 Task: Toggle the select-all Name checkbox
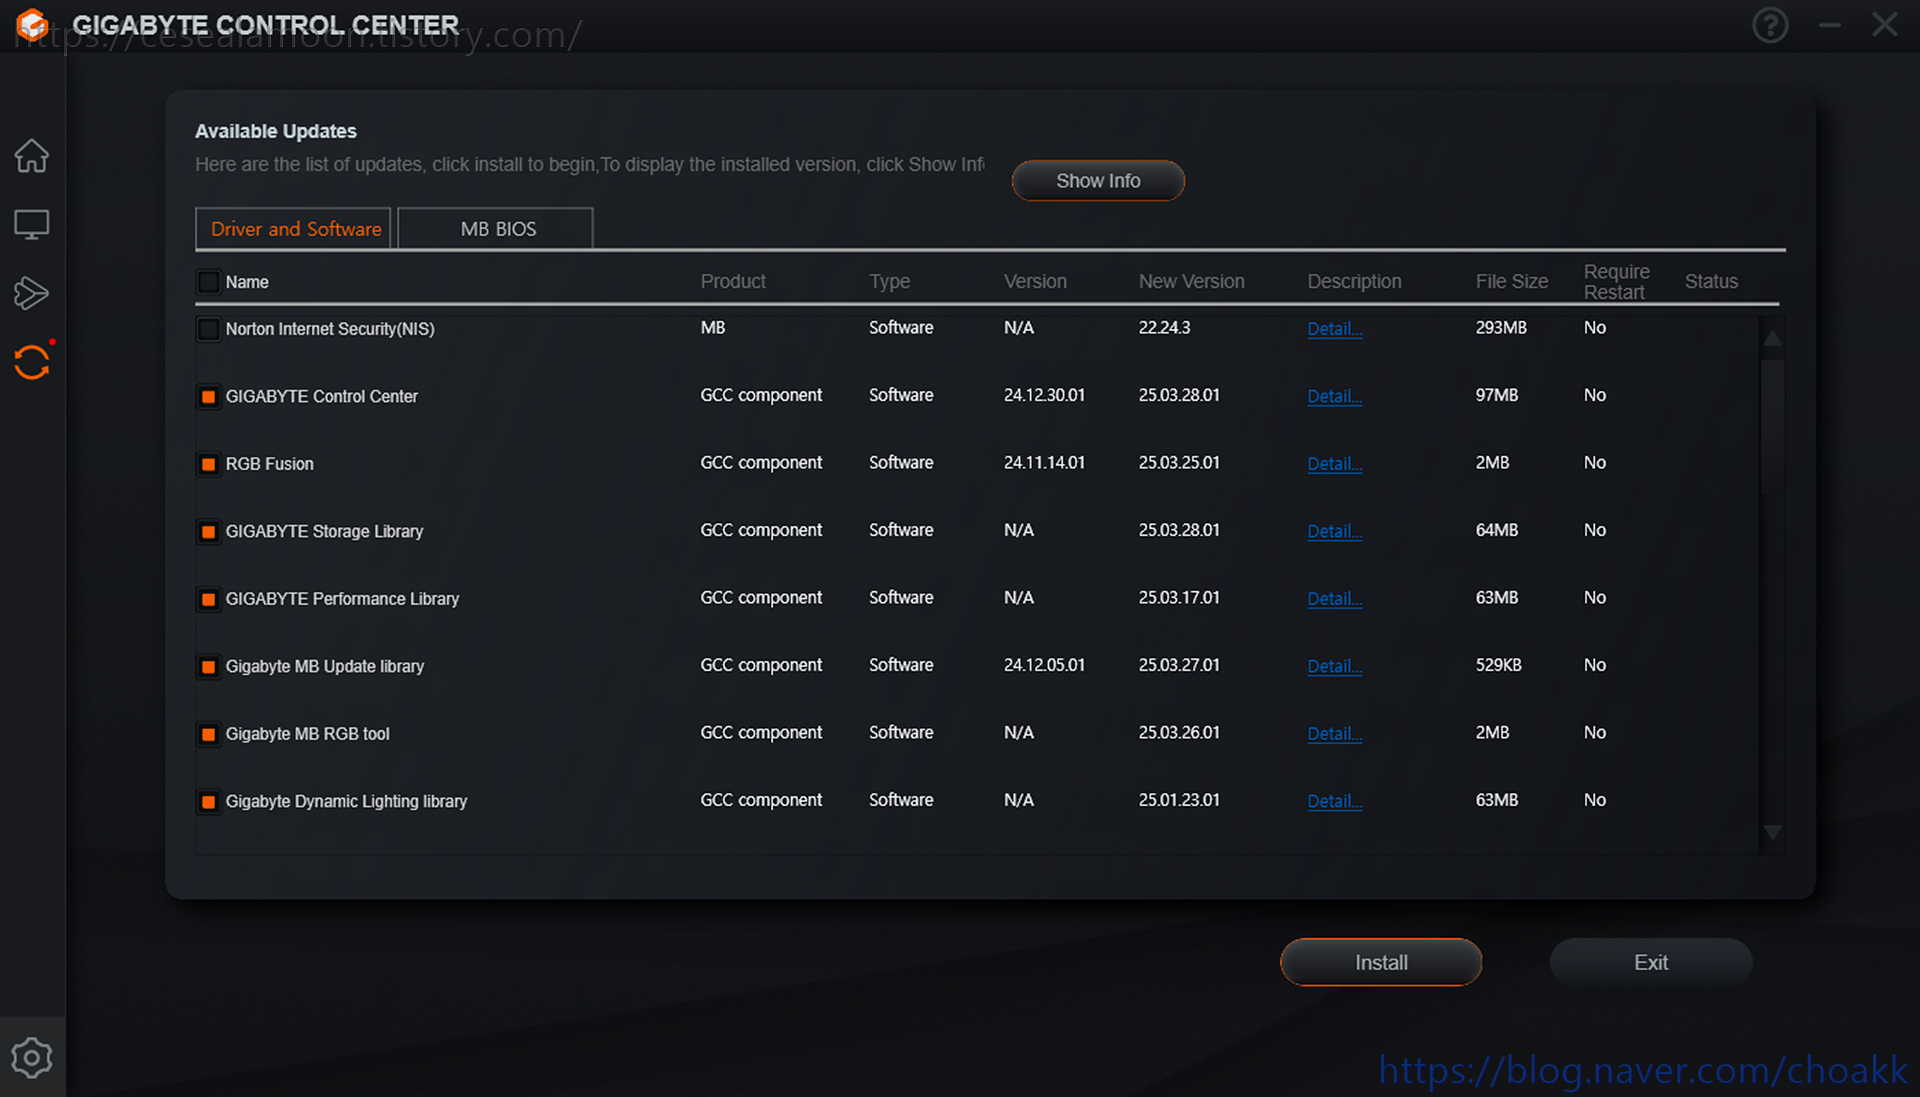(208, 282)
